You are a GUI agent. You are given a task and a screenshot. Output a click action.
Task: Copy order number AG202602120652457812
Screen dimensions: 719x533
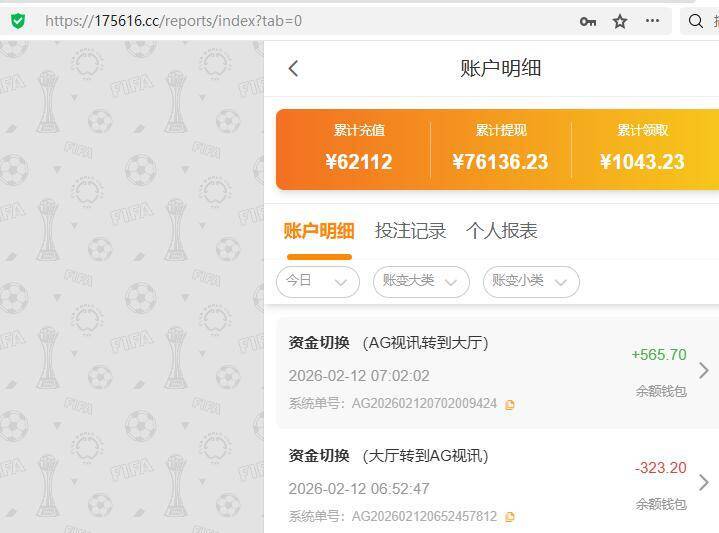(510, 517)
